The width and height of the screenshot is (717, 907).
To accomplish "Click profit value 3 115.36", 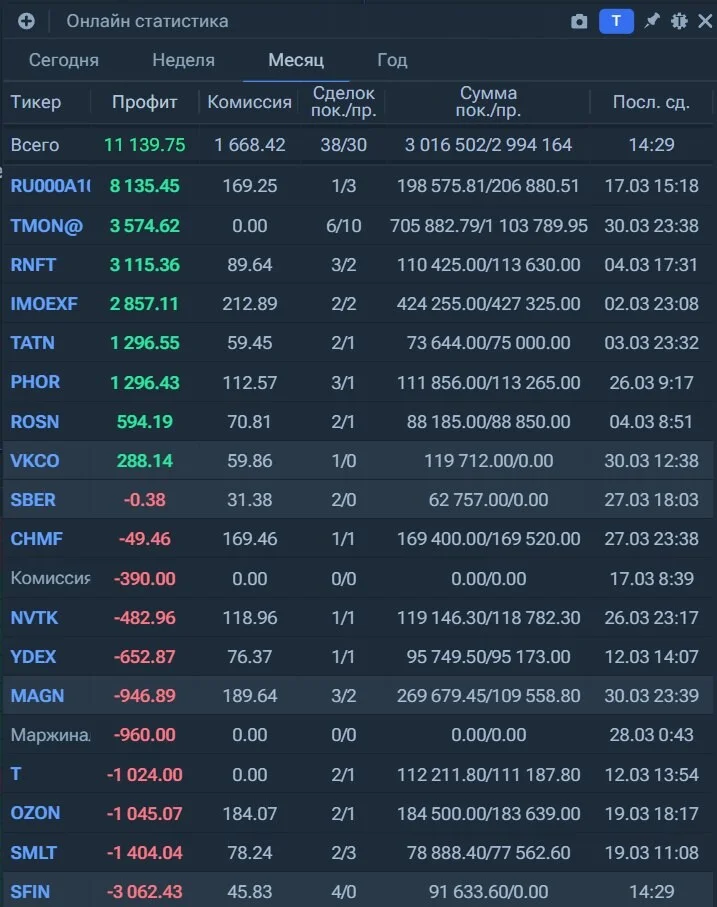I will click(x=145, y=265).
